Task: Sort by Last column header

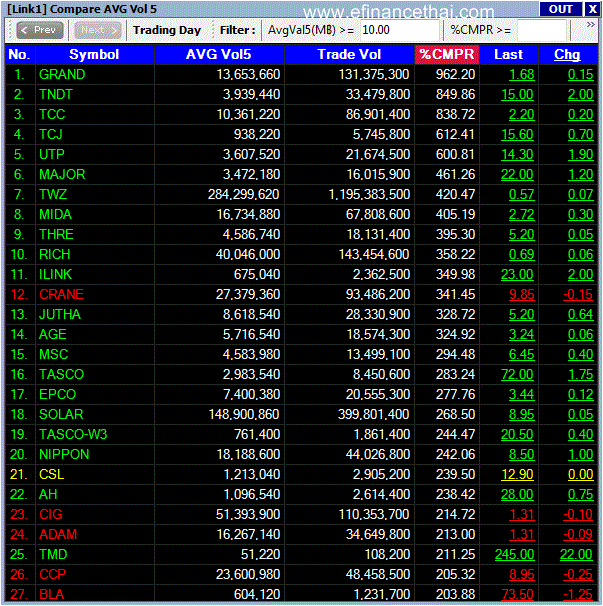Action: tap(509, 54)
